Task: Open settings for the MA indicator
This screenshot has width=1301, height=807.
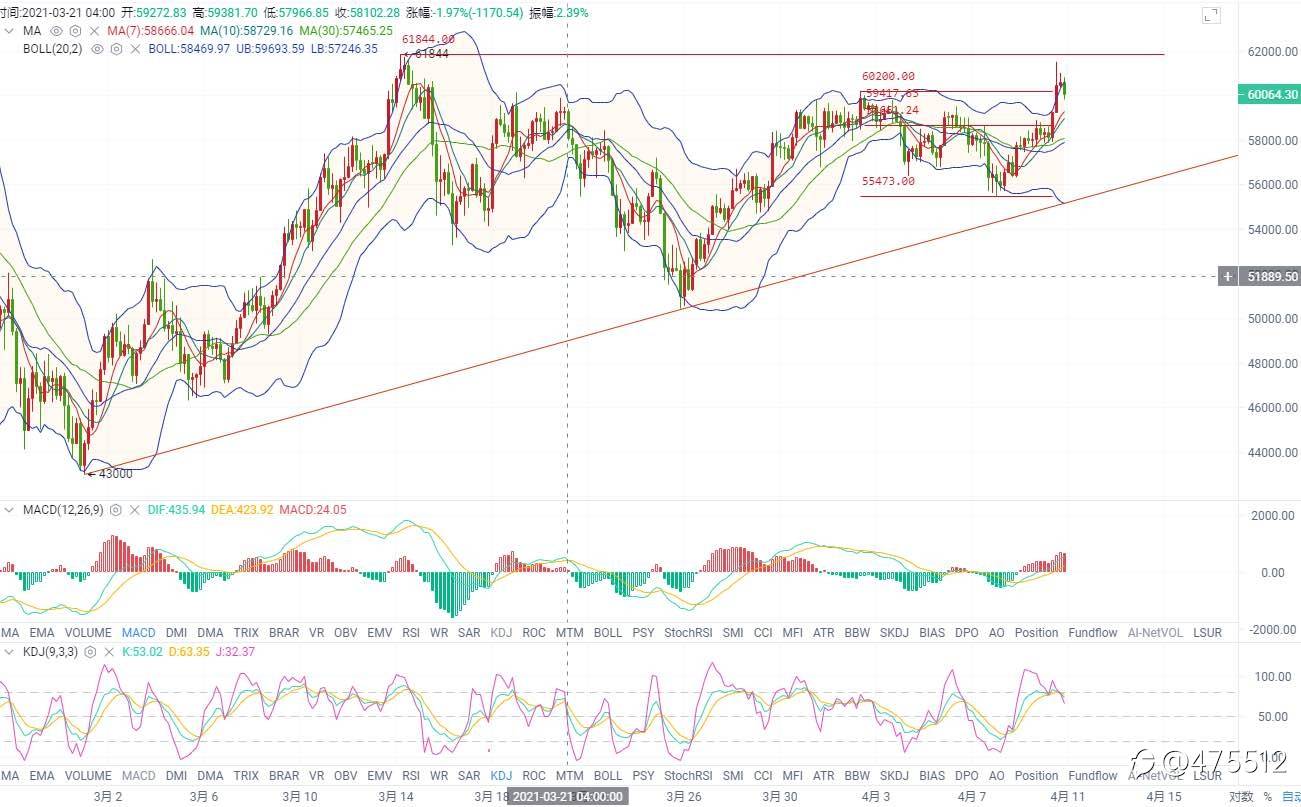Action: click(74, 31)
